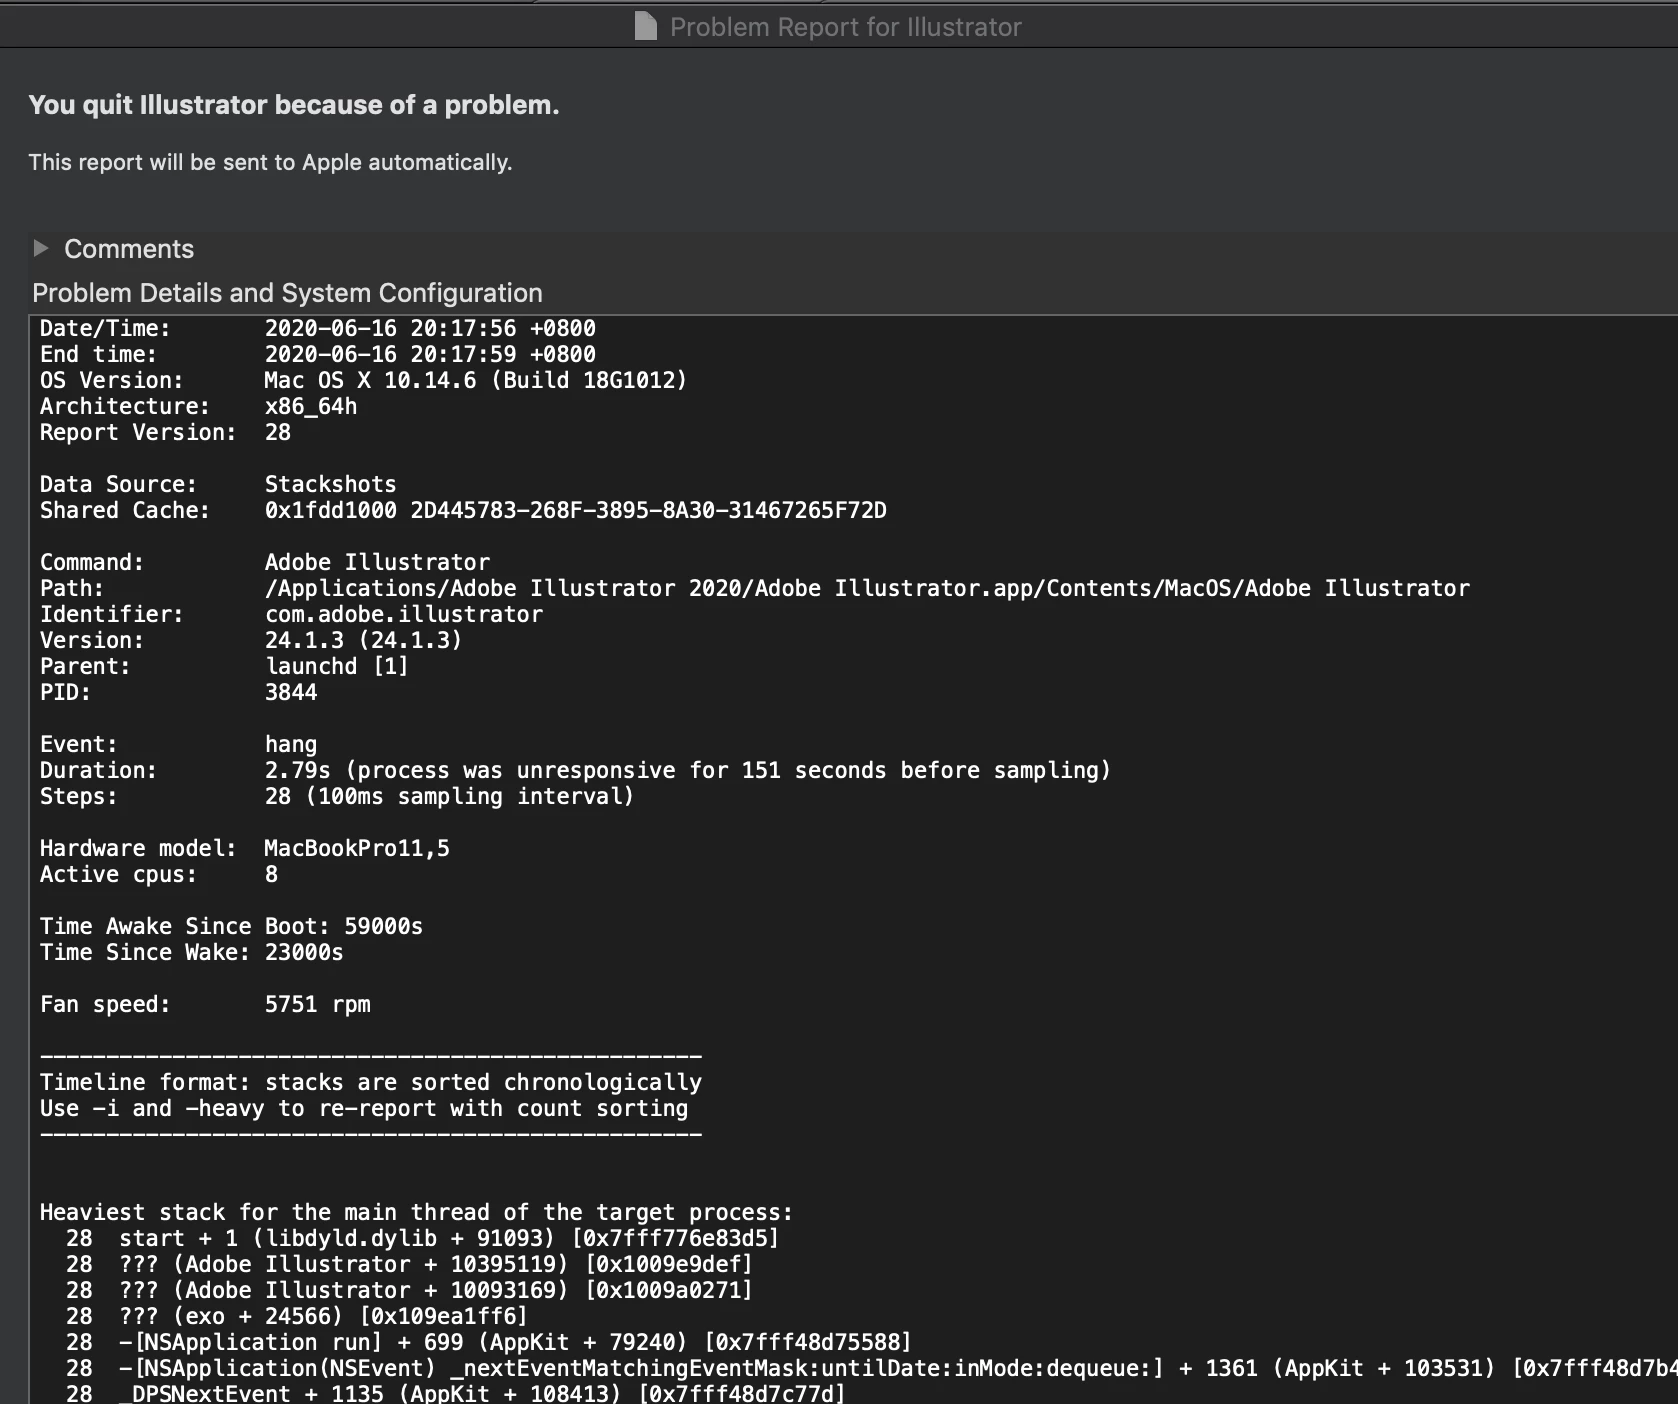The height and width of the screenshot is (1404, 1678).
Task: Click PID value 3844
Action: click(290, 692)
